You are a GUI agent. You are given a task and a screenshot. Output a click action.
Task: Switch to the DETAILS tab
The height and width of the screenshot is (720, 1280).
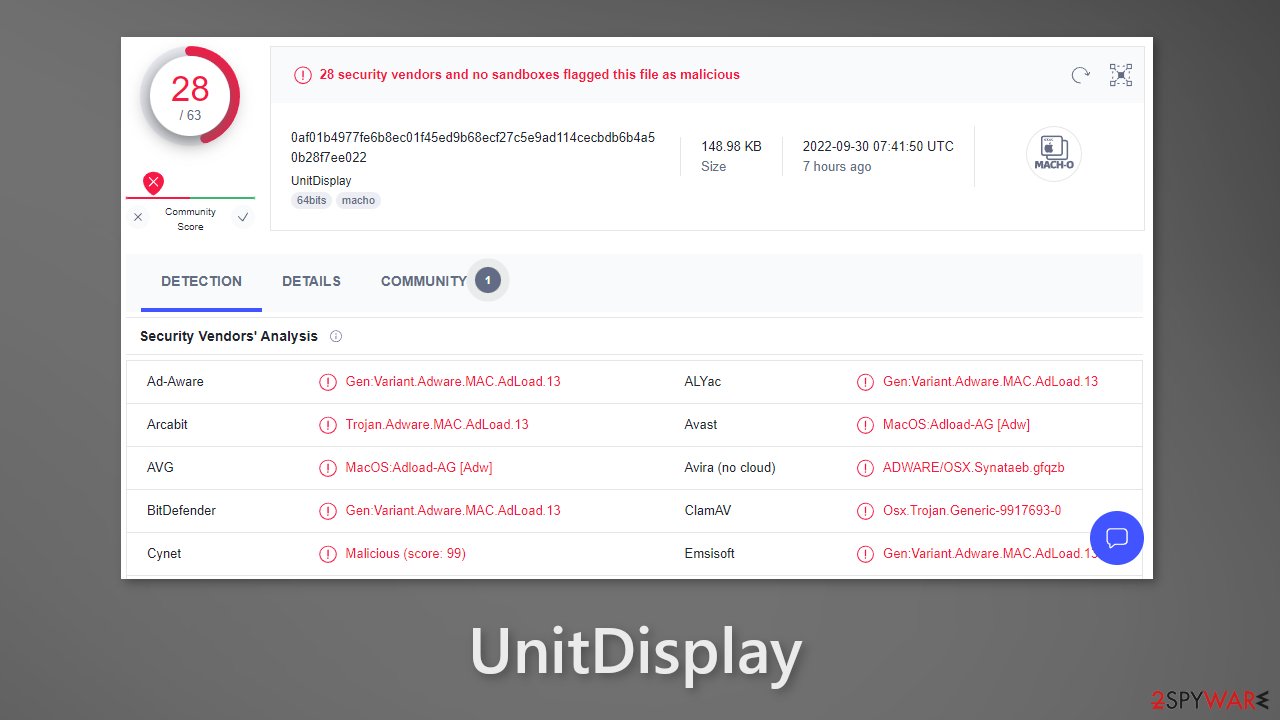[311, 281]
